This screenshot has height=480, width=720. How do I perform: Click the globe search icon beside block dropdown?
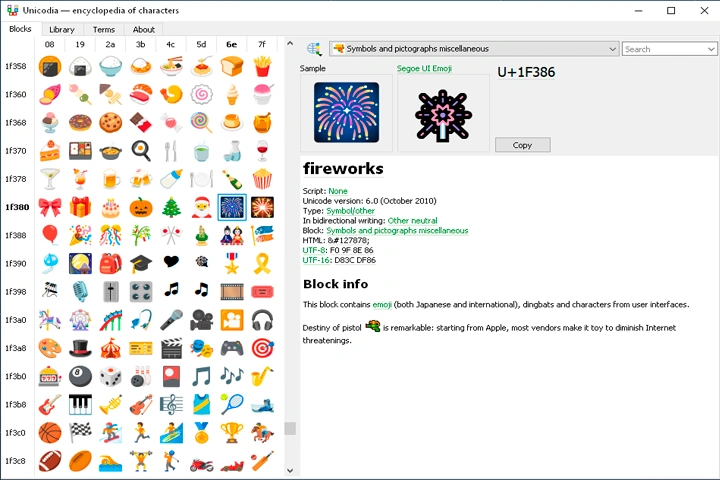pos(314,49)
